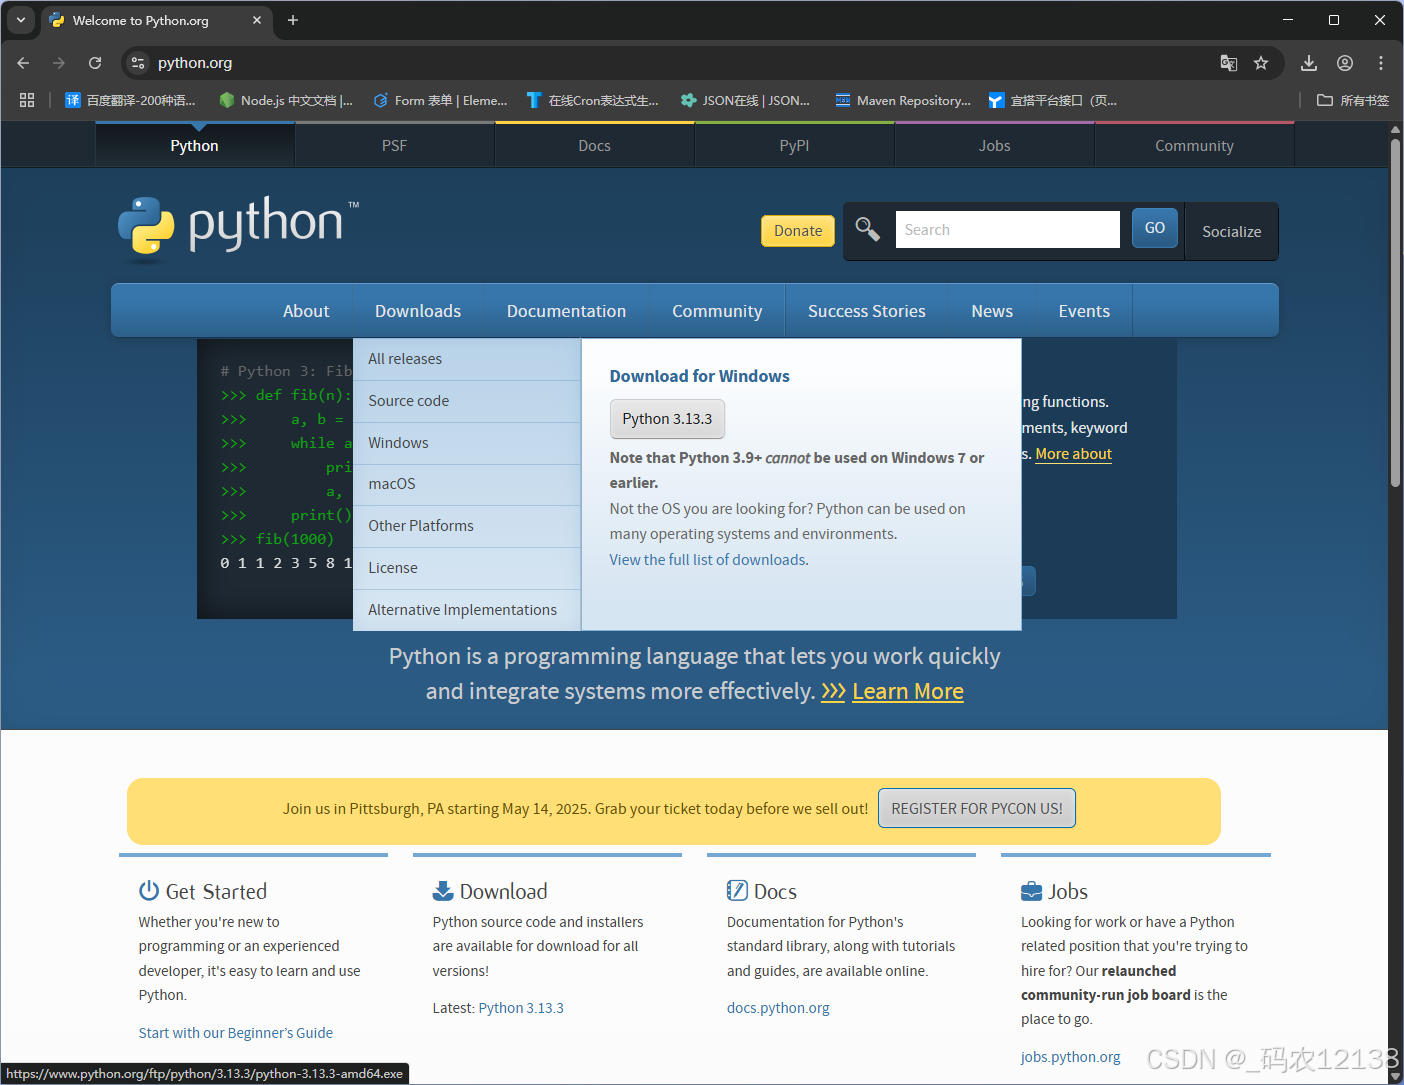The image size is (1404, 1085).
Task: Open the Events navigation menu
Action: coord(1084,311)
